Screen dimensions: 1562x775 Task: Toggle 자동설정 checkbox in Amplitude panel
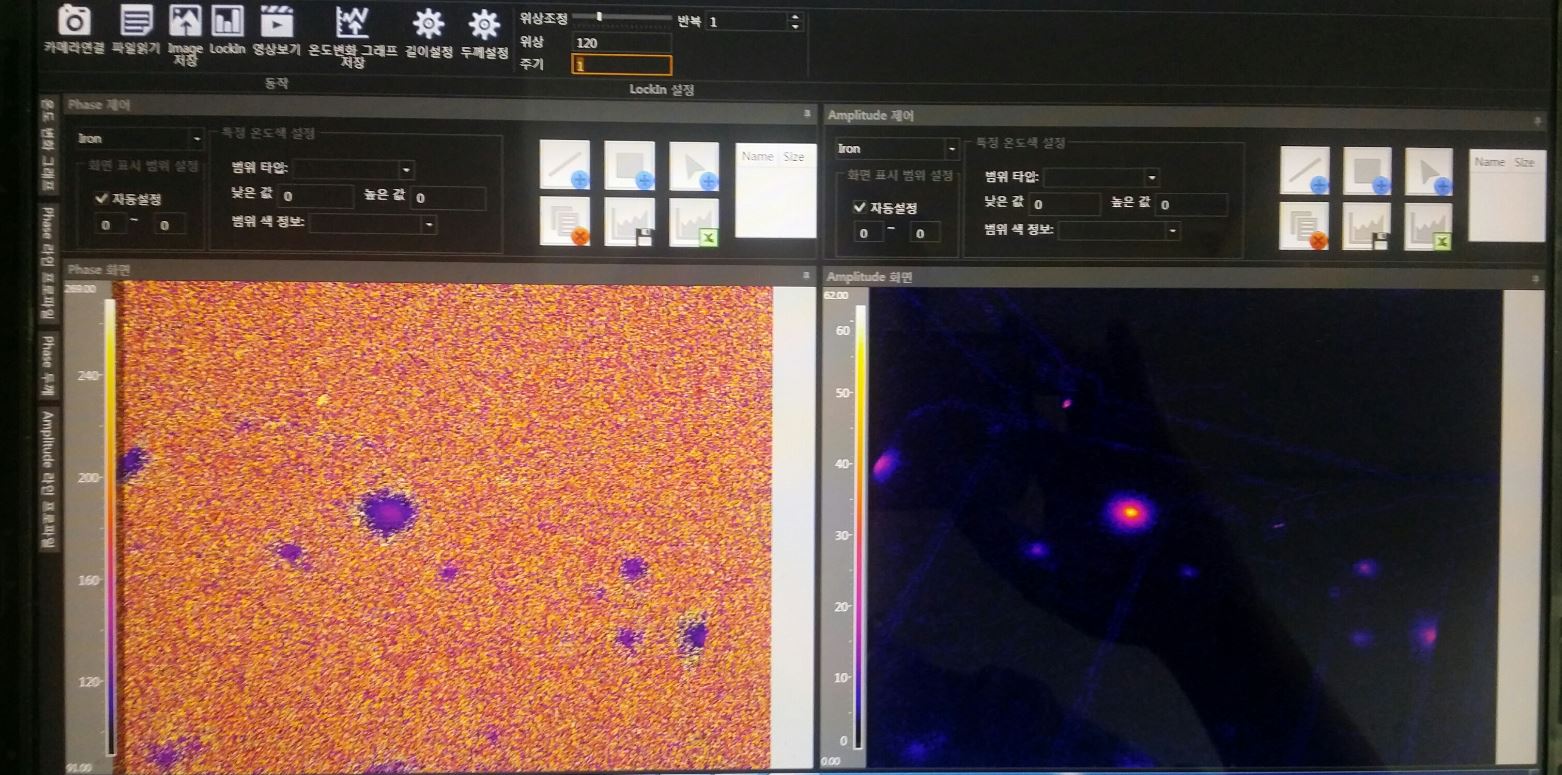click(859, 207)
